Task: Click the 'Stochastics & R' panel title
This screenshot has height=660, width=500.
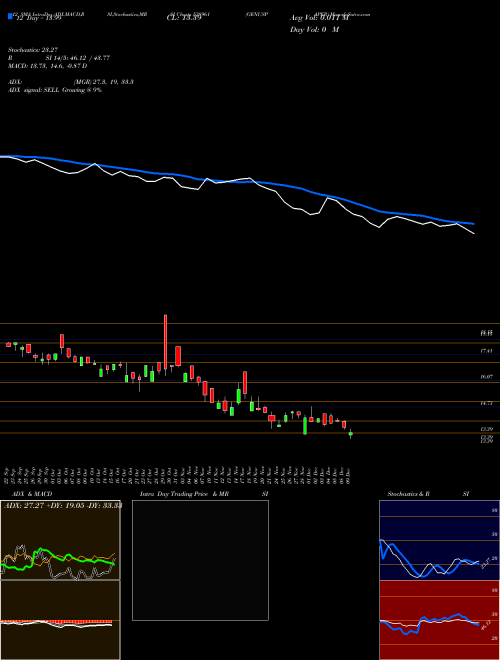Action: point(409,494)
